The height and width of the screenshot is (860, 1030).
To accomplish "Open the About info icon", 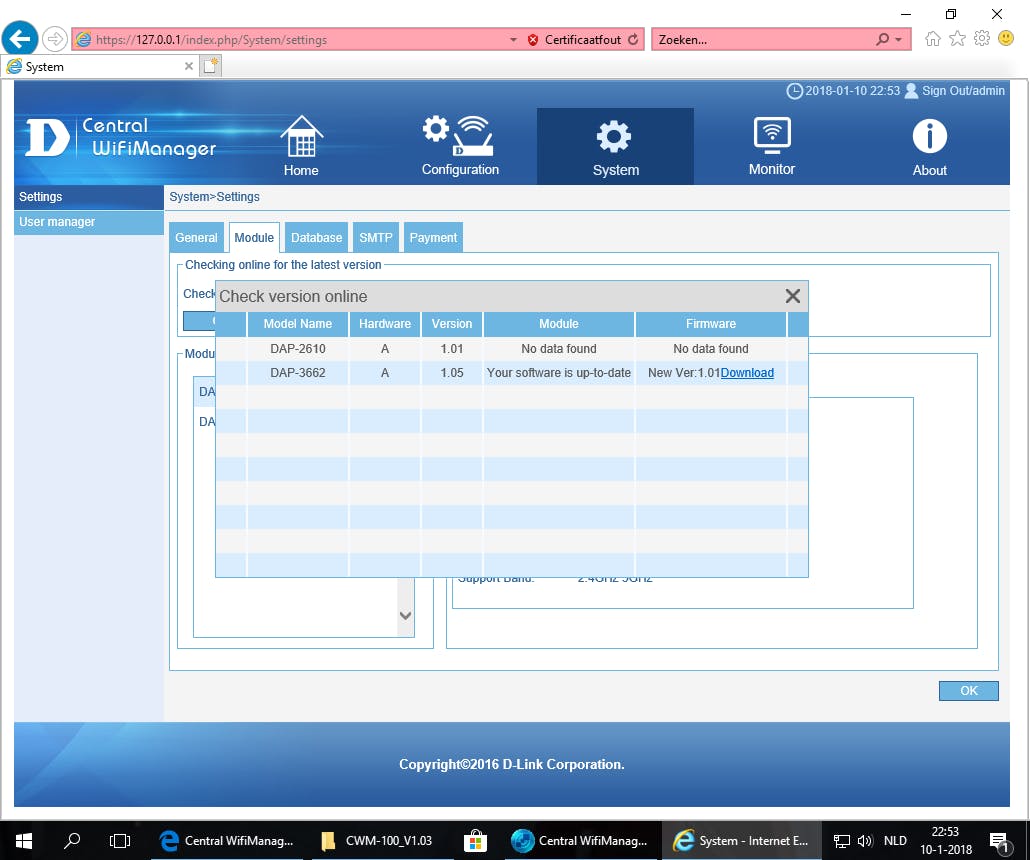I will pos(929,137).
